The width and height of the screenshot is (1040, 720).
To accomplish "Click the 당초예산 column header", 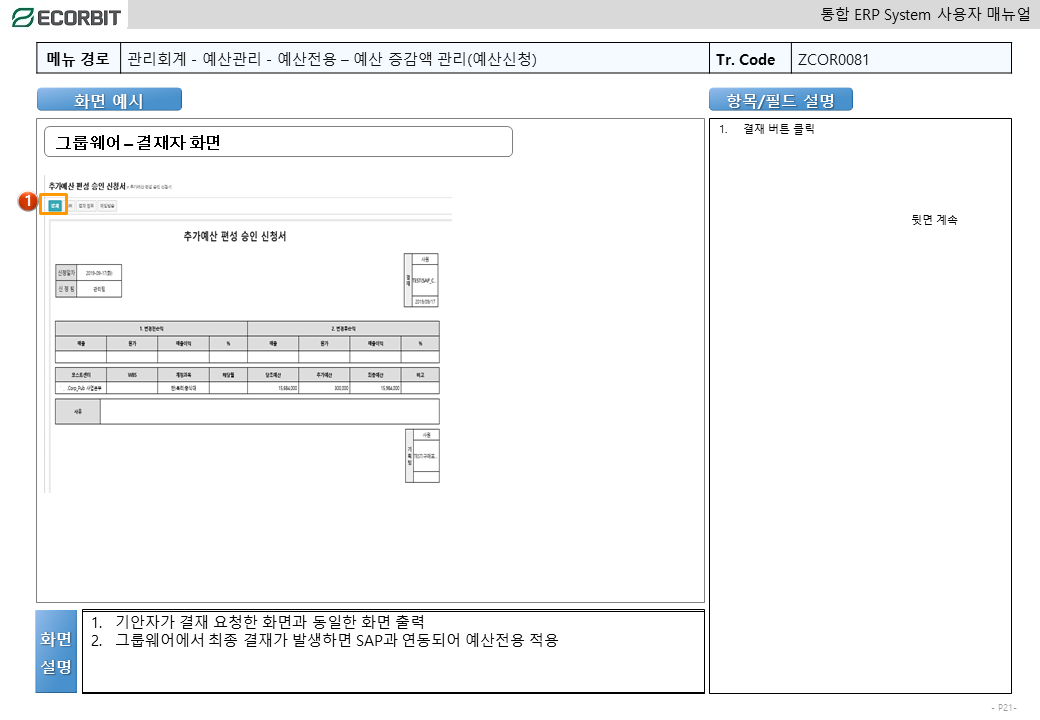I will (x=273, y=374).
